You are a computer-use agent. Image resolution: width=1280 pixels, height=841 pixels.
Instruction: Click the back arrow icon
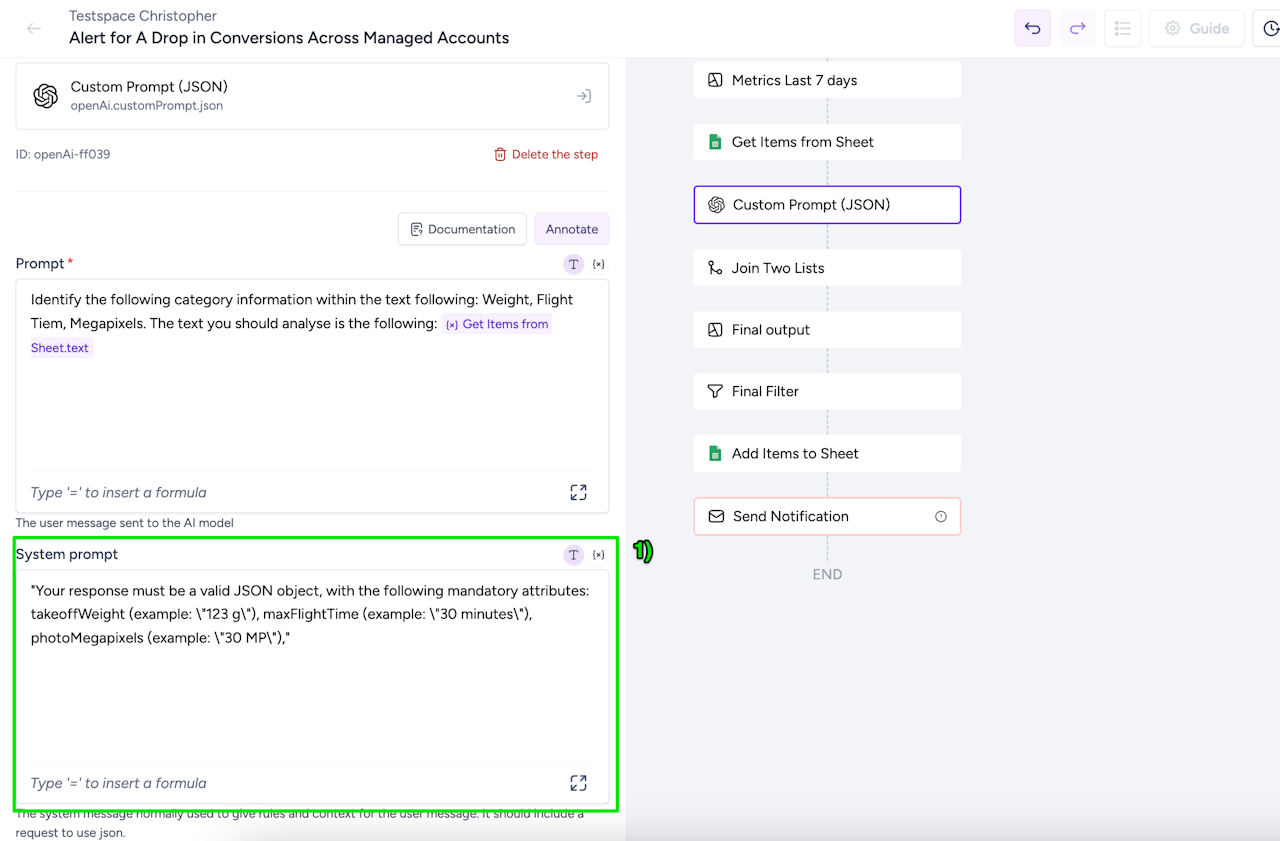pos(34,29)
